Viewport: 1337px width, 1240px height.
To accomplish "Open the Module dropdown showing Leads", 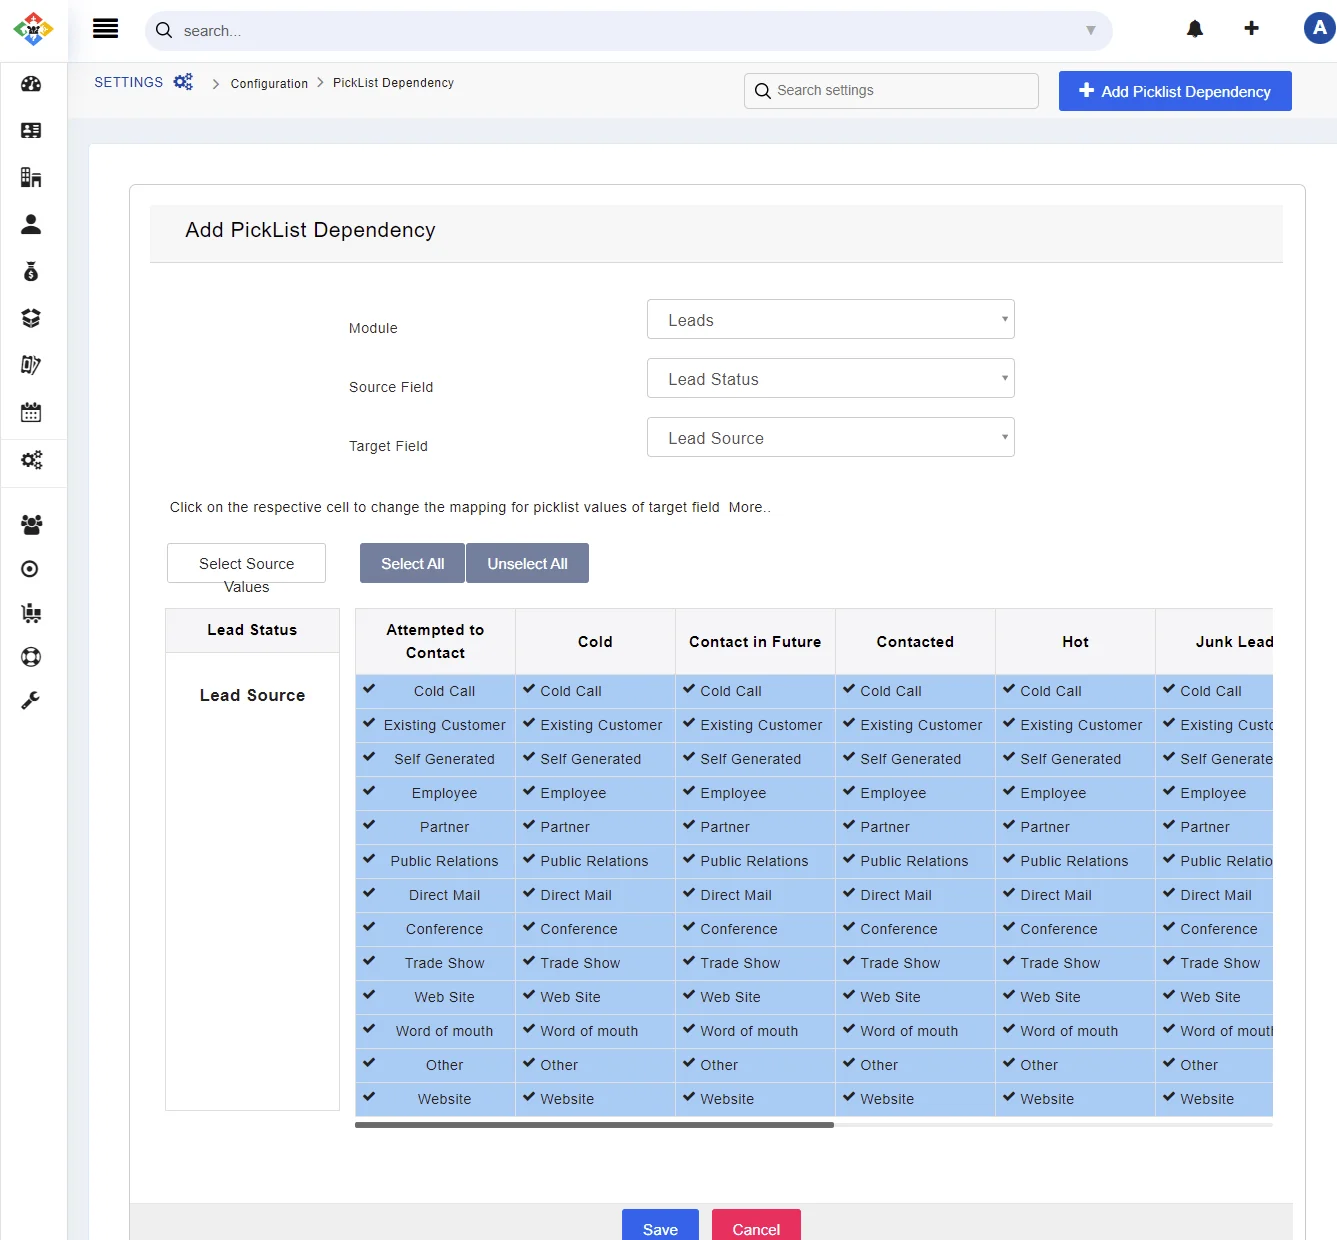I will coord(830,320).
